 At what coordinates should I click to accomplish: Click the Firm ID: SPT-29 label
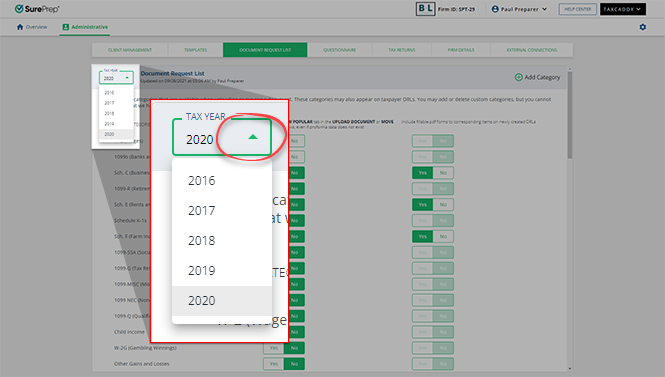[456, 9]
